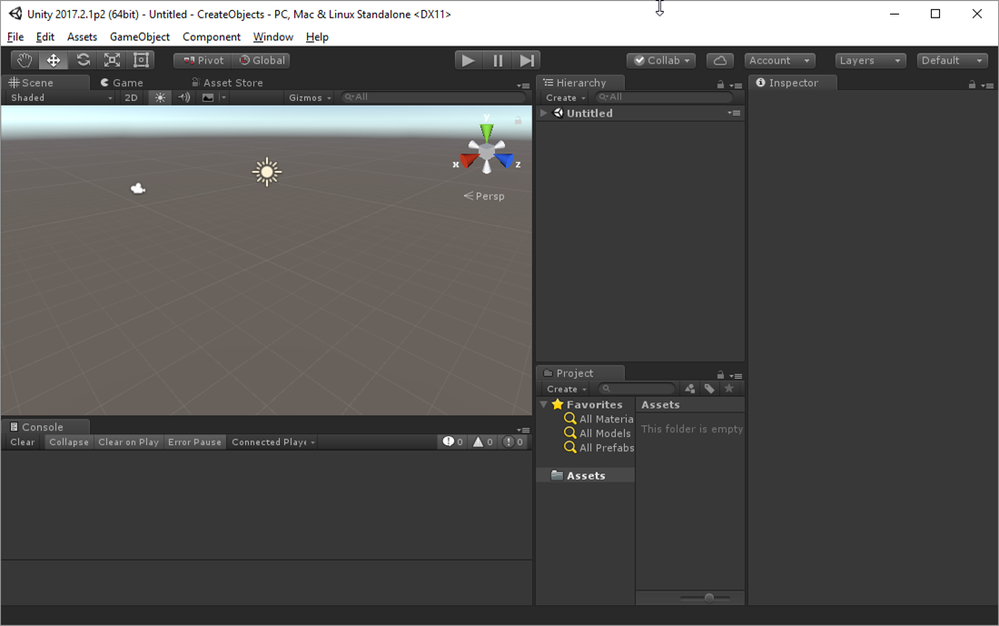Open the Collab dropdown
Image resolution: width=999 pixels, height=626 pixels.
pyautogui.click(x=661, y=60)
